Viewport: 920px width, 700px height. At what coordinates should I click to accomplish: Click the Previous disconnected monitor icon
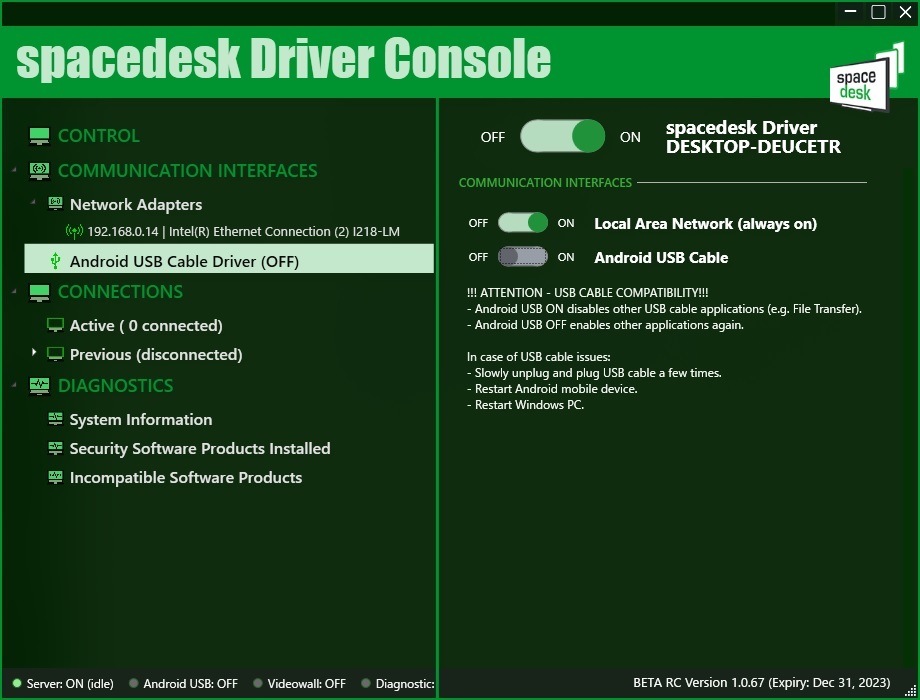tap(55, 354)
